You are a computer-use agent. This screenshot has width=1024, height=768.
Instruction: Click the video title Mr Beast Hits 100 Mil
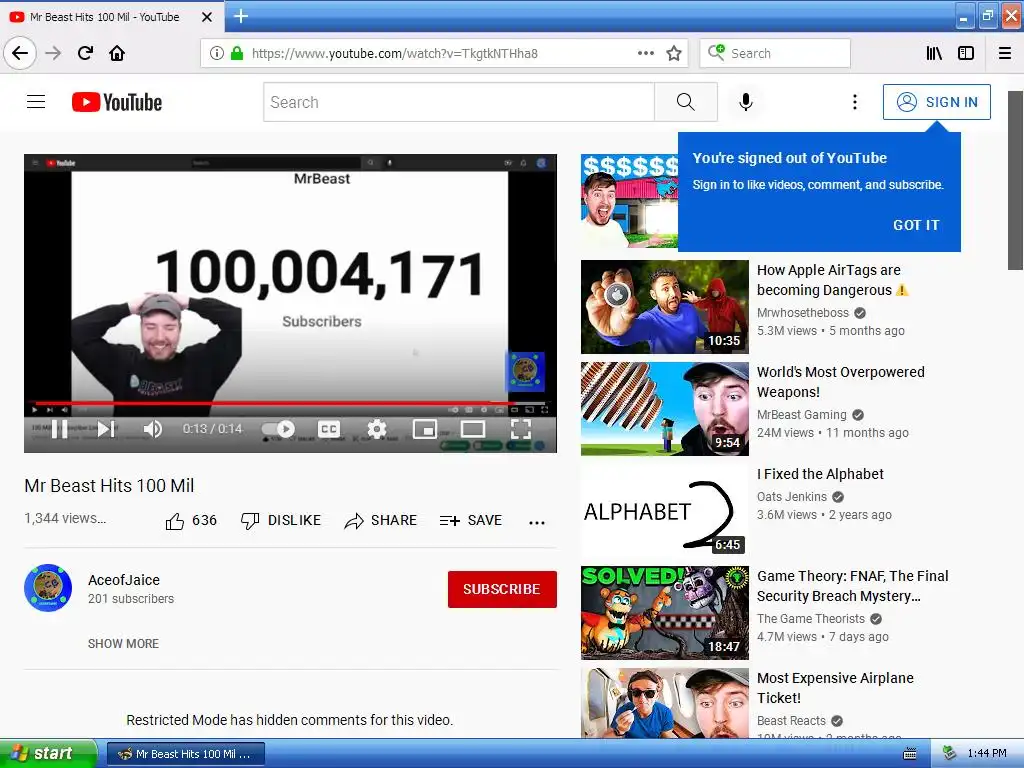[109, 486]
